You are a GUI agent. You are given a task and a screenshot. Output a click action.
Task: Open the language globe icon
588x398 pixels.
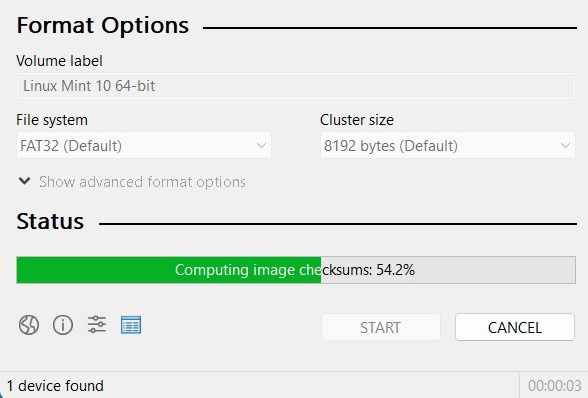(29, 325)
